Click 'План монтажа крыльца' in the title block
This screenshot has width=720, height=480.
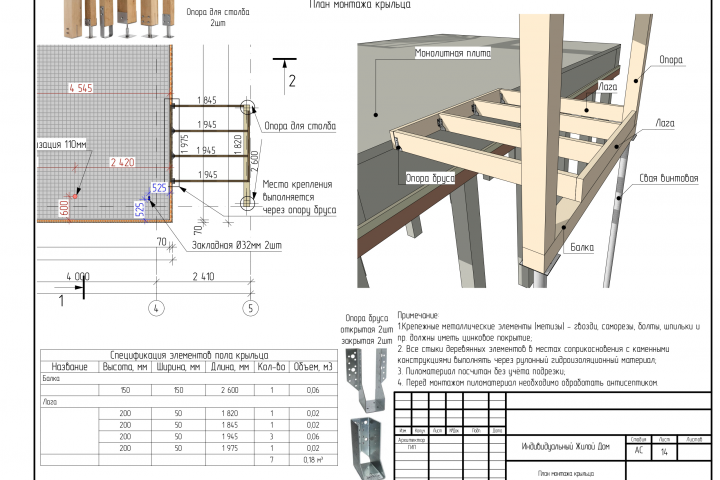(565, 473)
